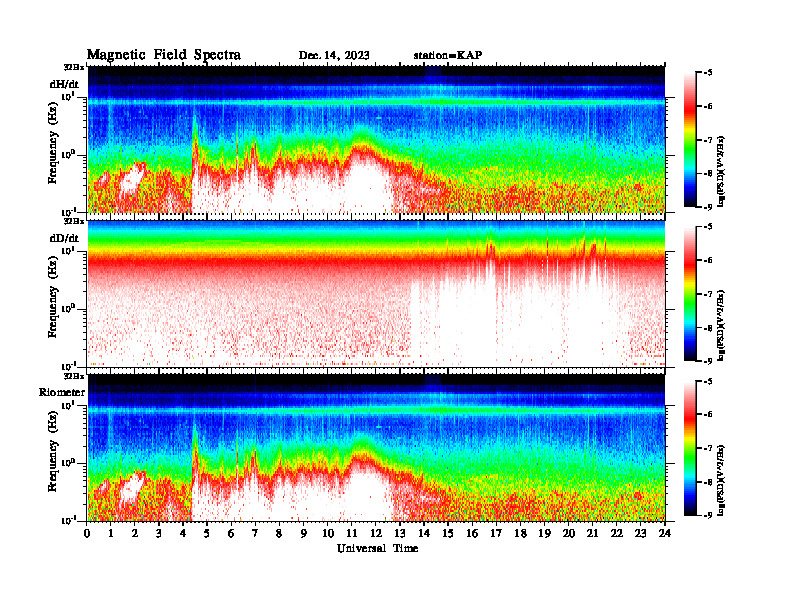The height and width of the screenshot is (612, 792).
Task: Click the "11" tick on Universal Time axis
Action: pos(352,534)
